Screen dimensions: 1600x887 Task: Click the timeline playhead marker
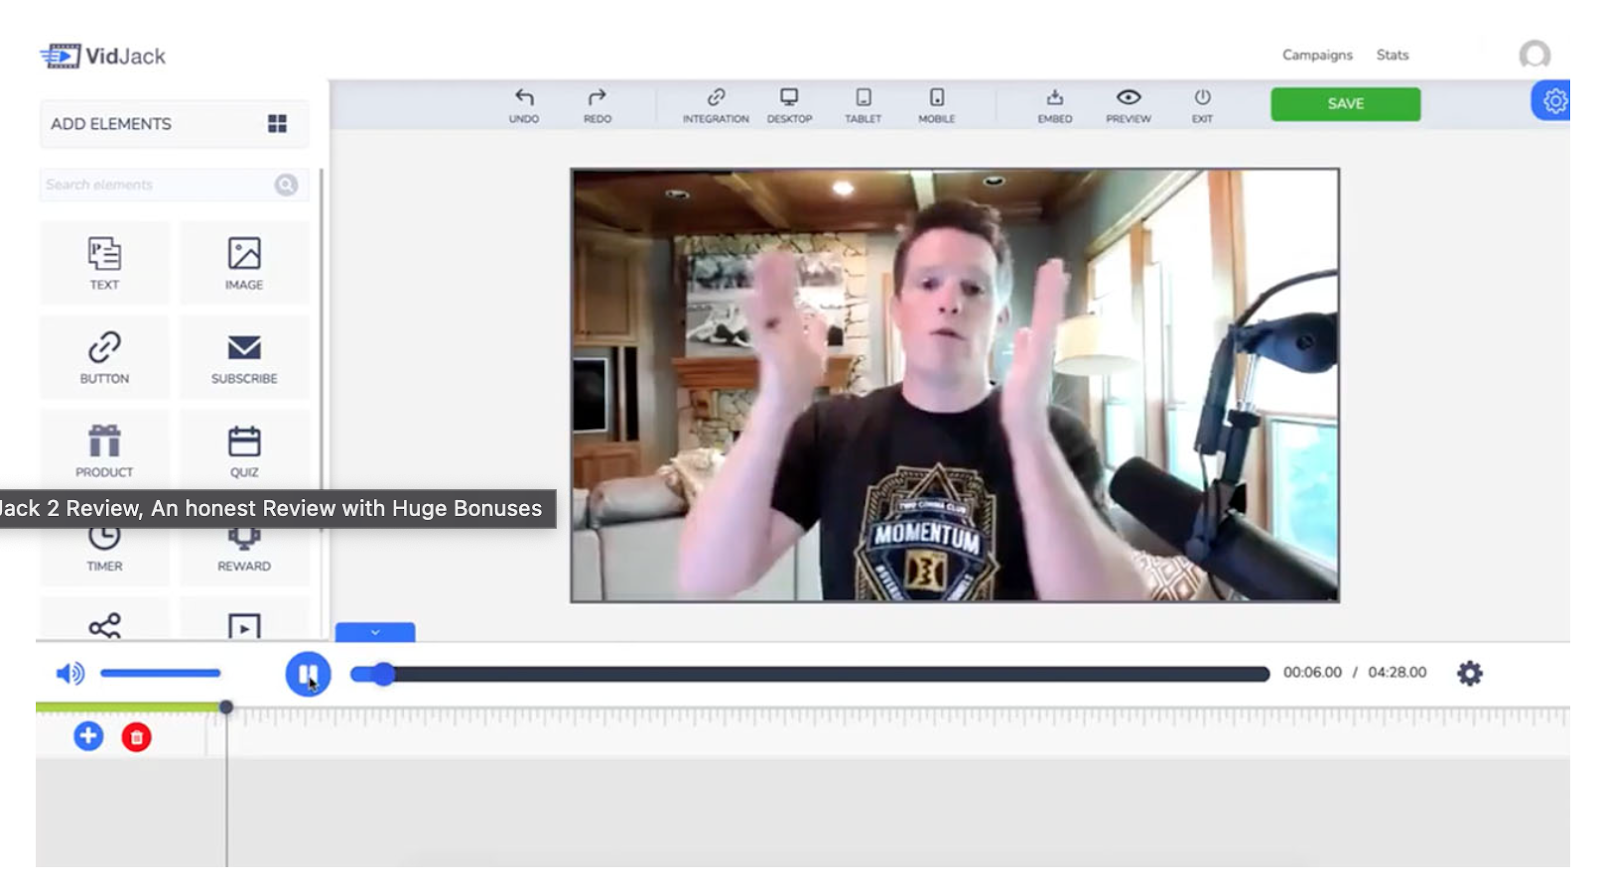tap(226, 707)
